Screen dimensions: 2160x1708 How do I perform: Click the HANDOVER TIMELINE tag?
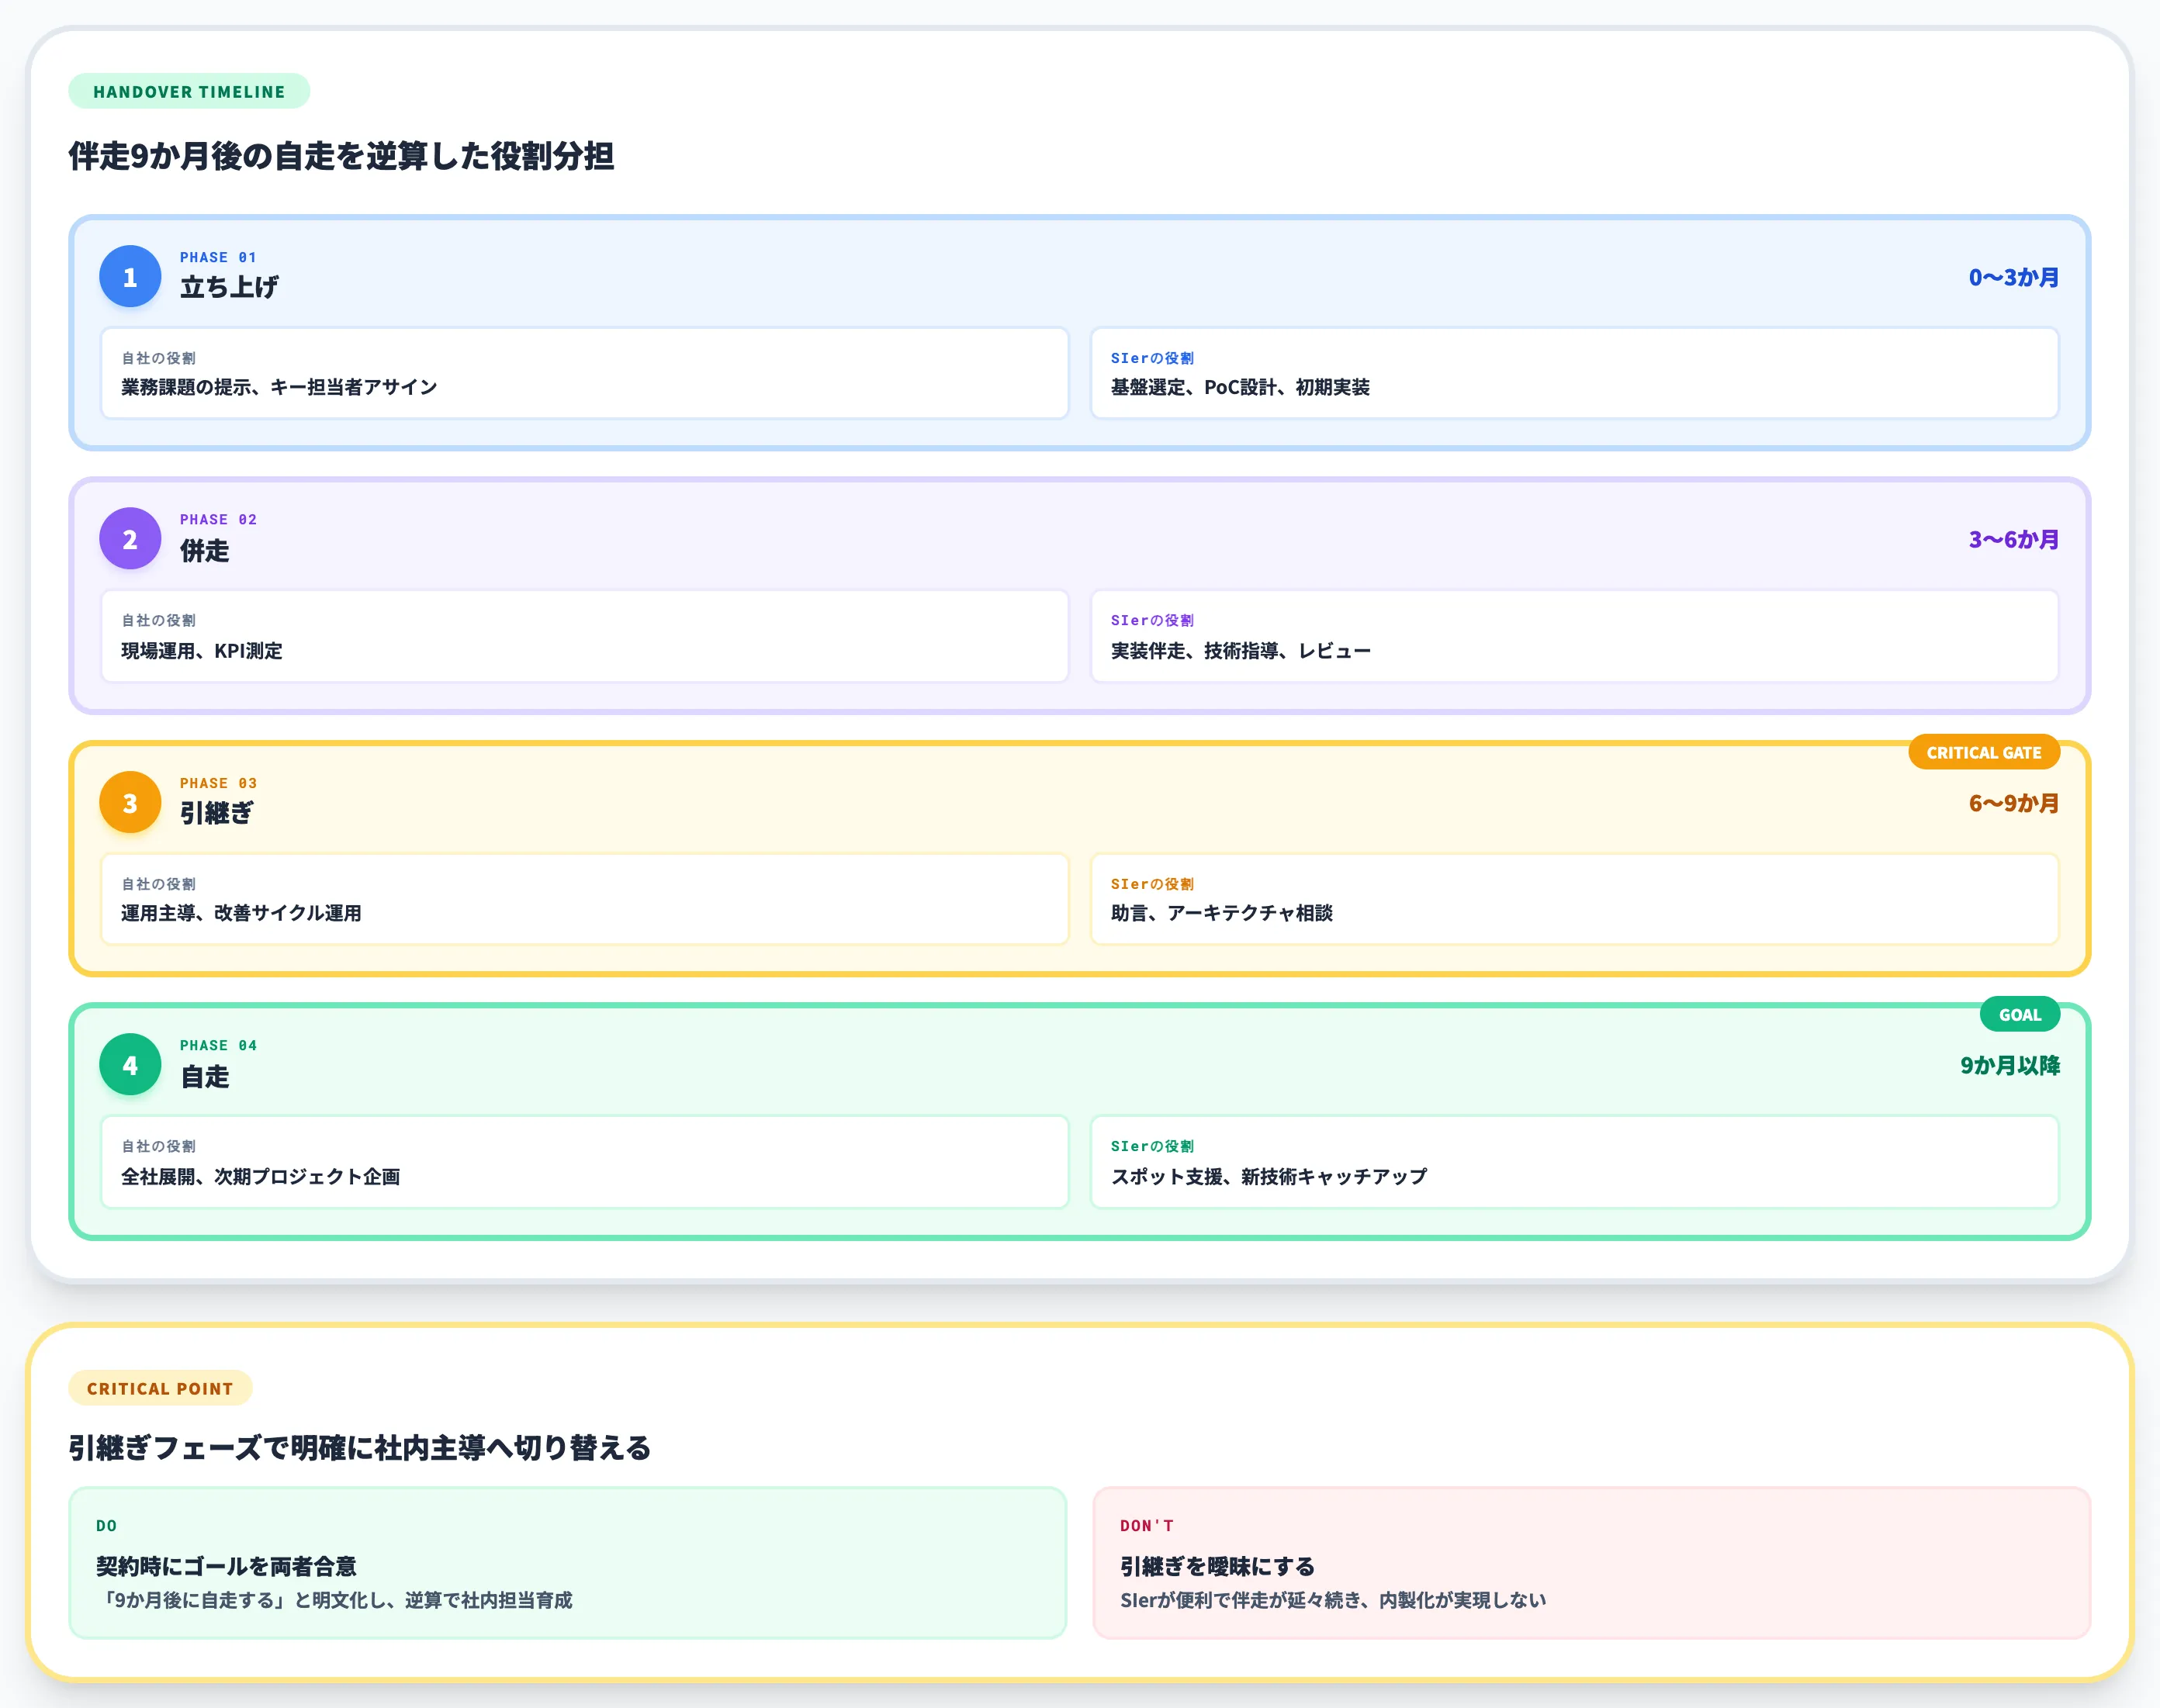(189, 91)
